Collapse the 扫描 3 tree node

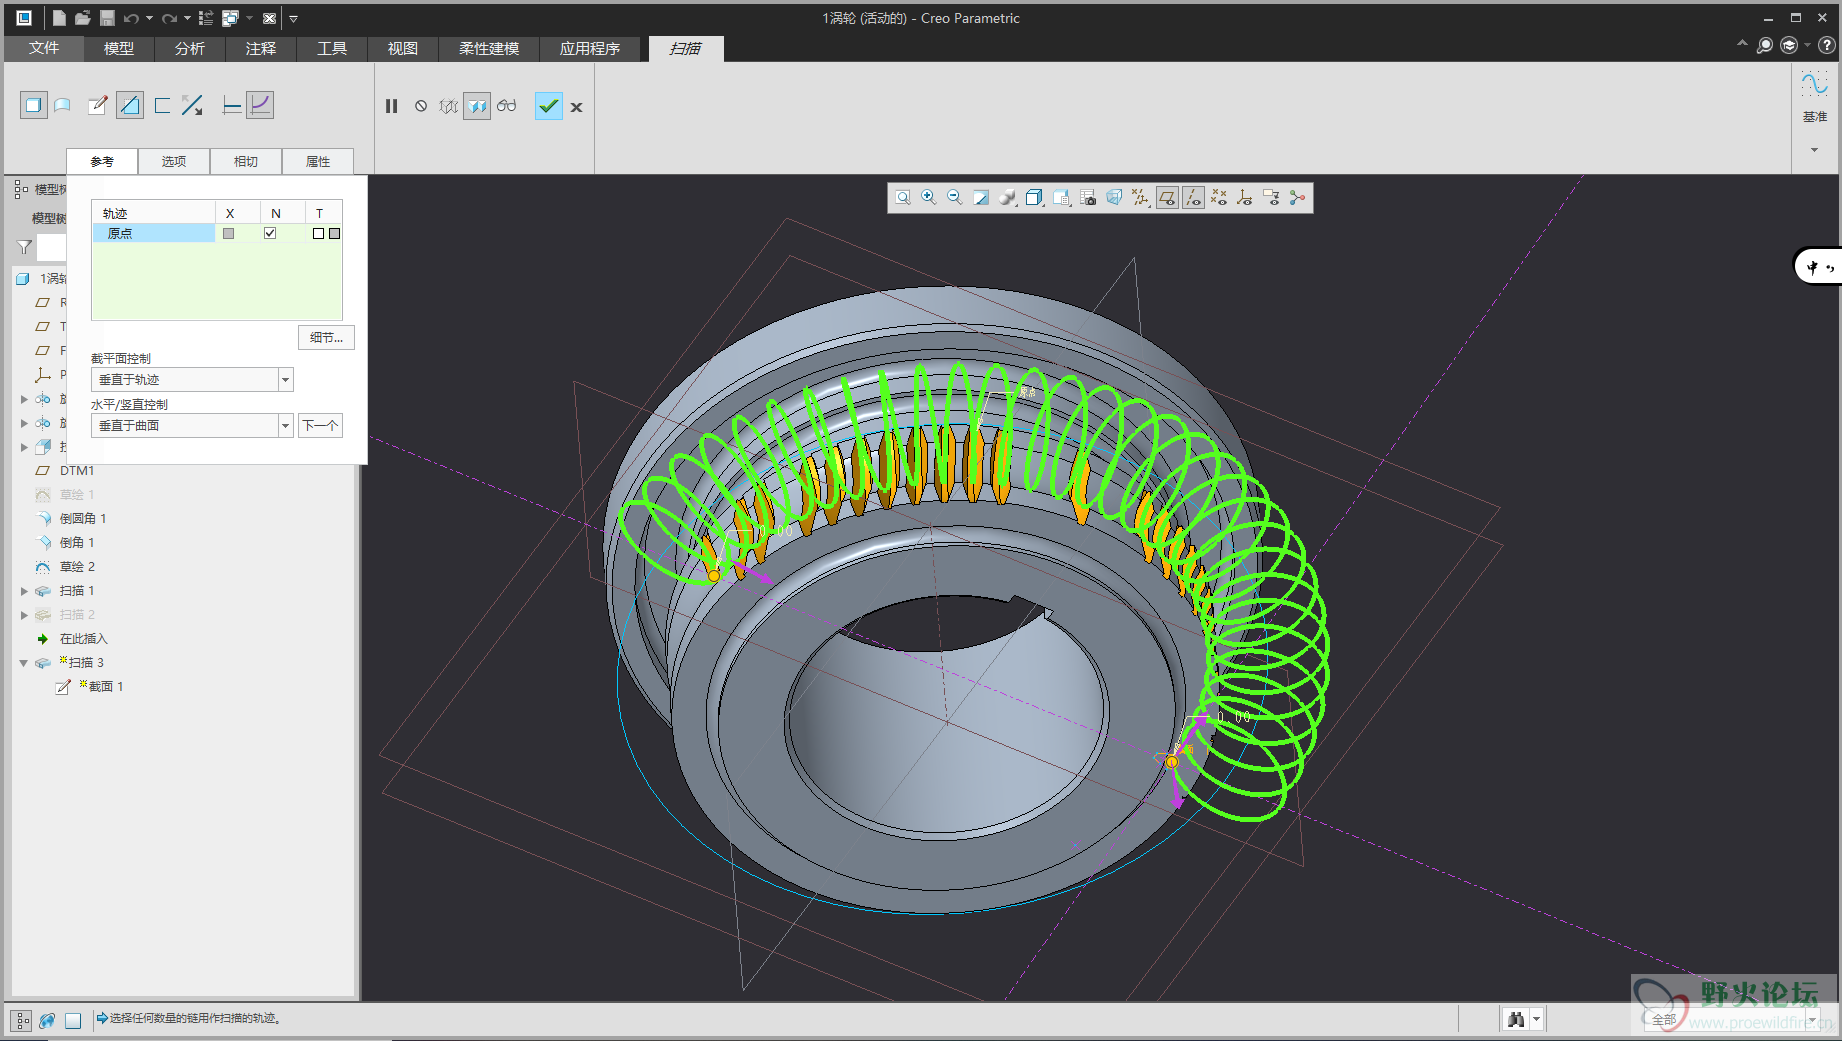(24, 663)
